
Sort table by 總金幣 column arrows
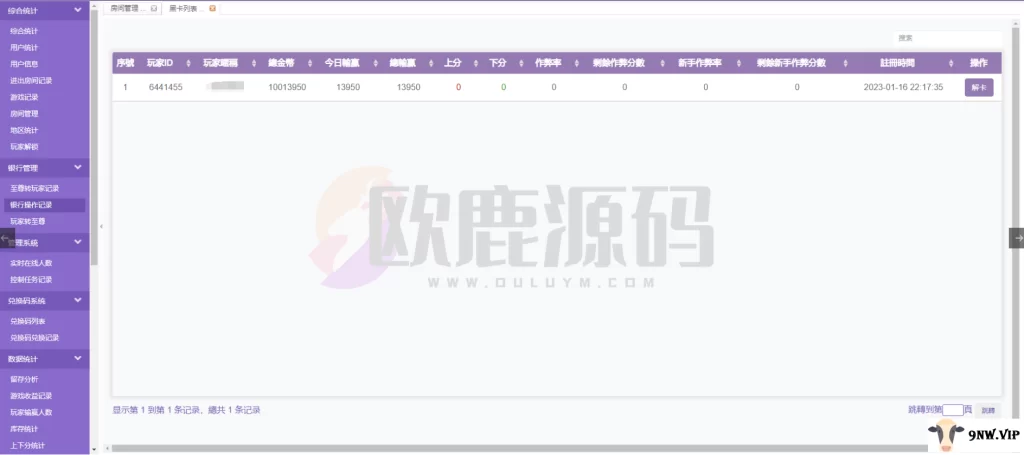point(308,63)
